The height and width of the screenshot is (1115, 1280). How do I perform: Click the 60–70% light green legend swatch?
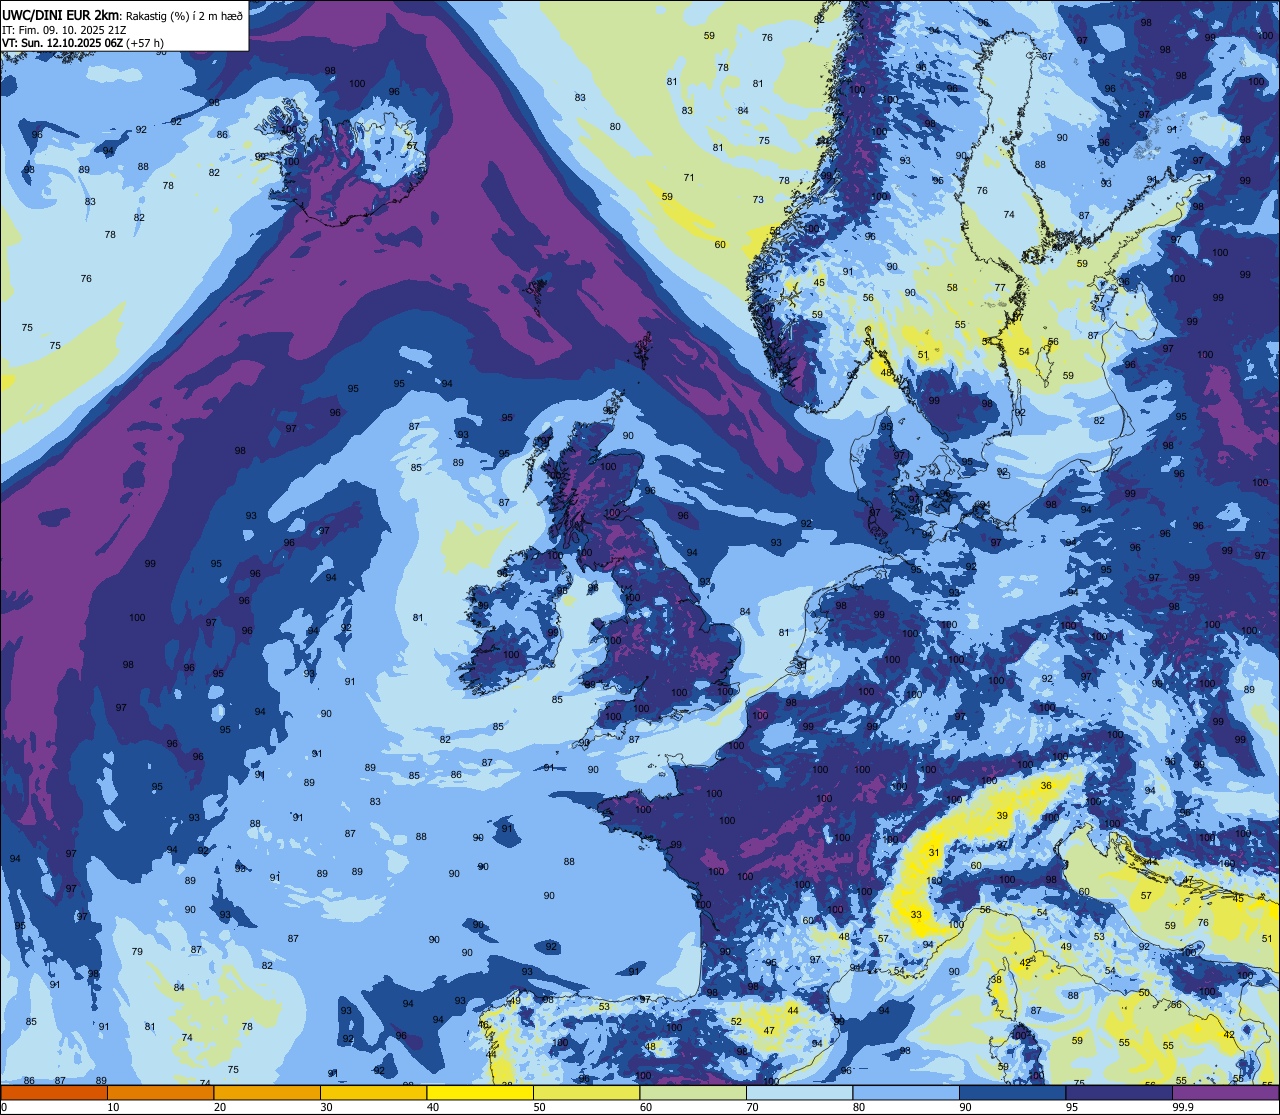tap(693, 1092)
